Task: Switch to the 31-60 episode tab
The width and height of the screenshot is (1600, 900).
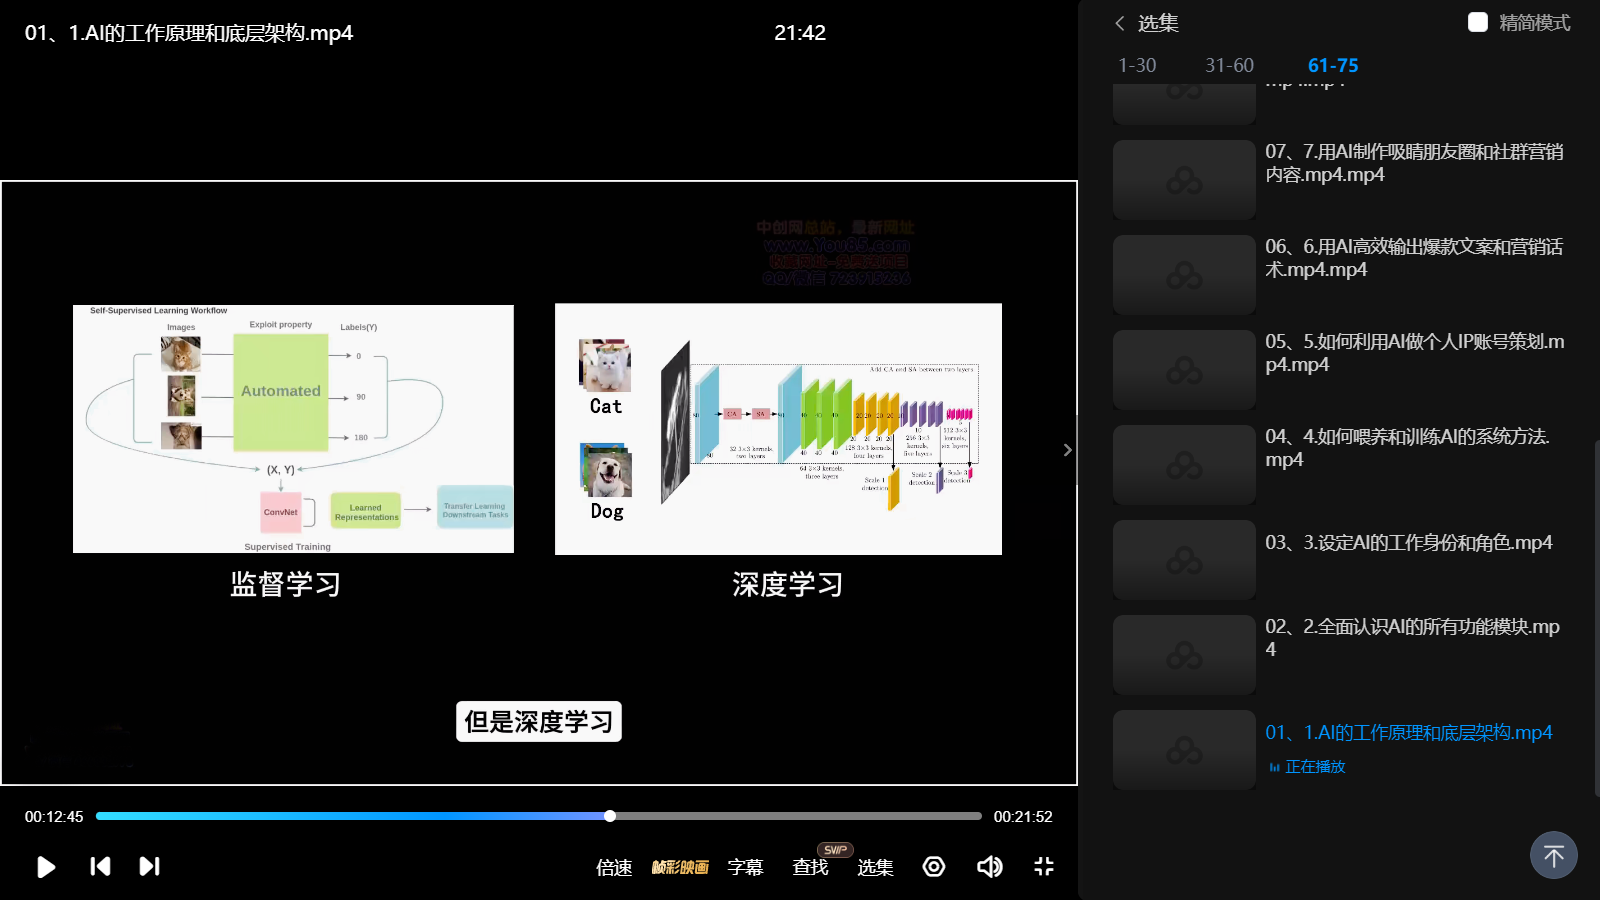Action: click(x=1229, y=65)
